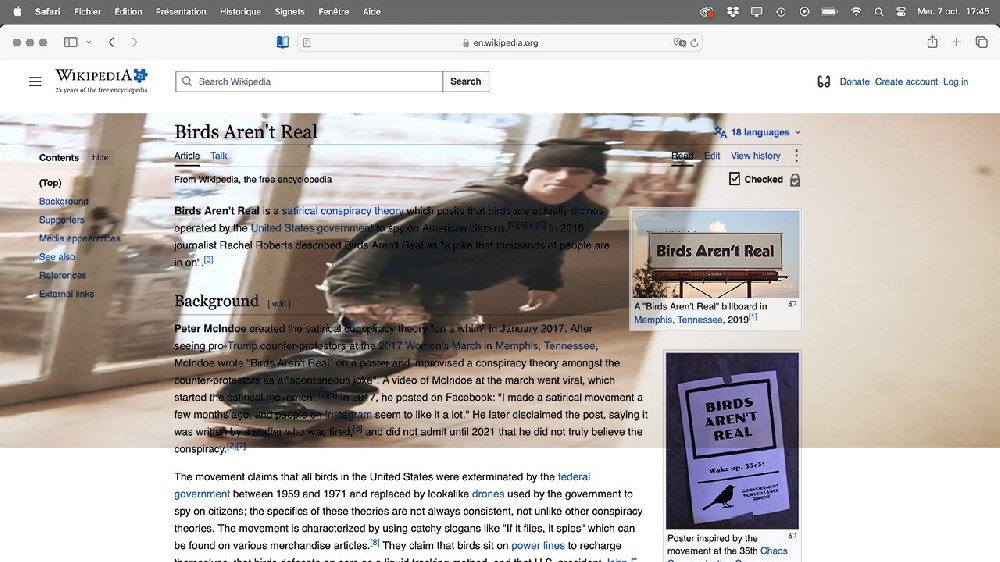
Task: Expand the sidebar chevron dropdown in toolbar
Action: [x=89, y=42]
